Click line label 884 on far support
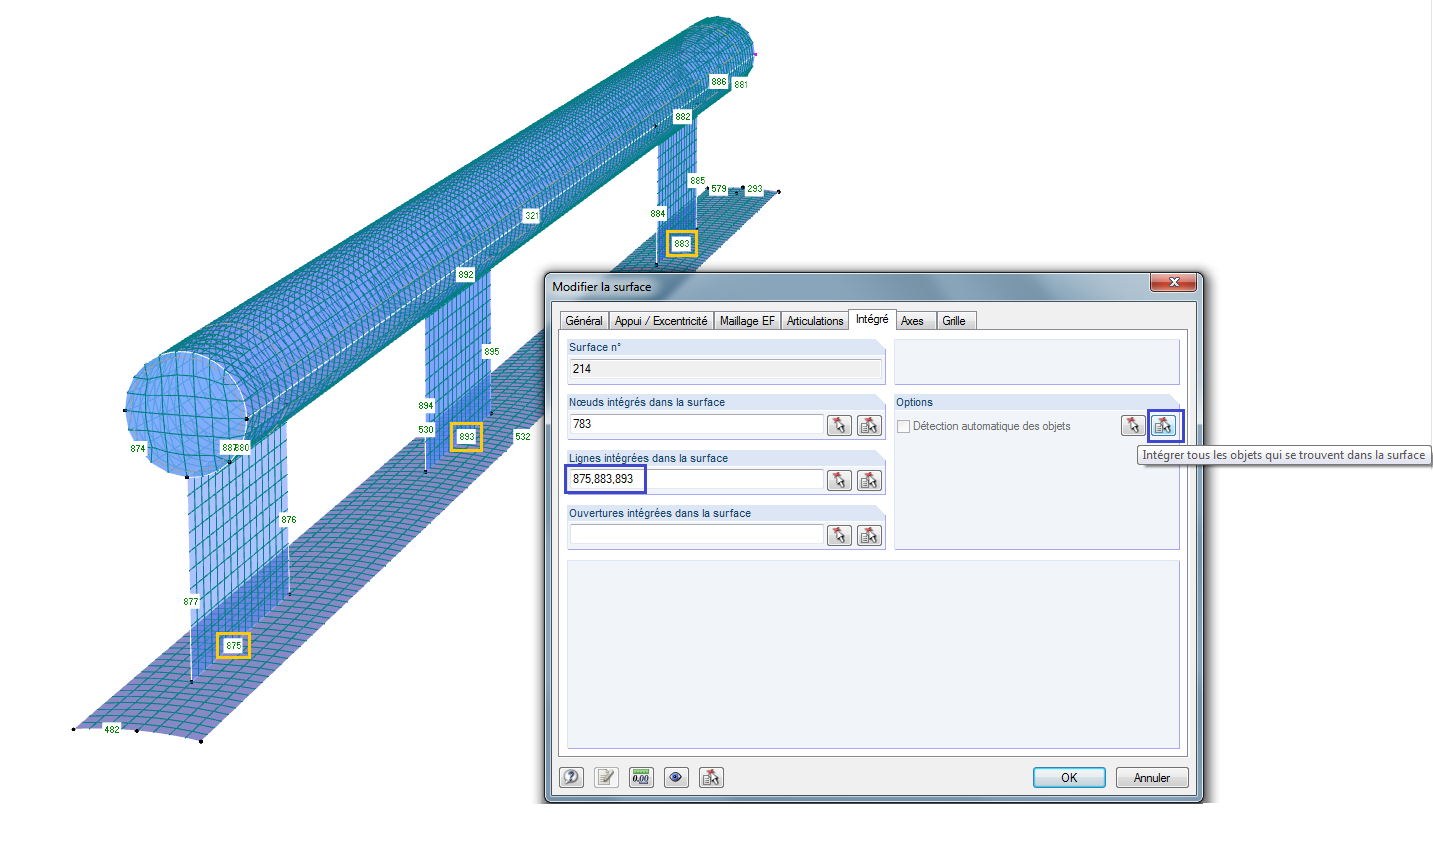1433x865 pixels. pyautogui.click(x=658, y=214)
